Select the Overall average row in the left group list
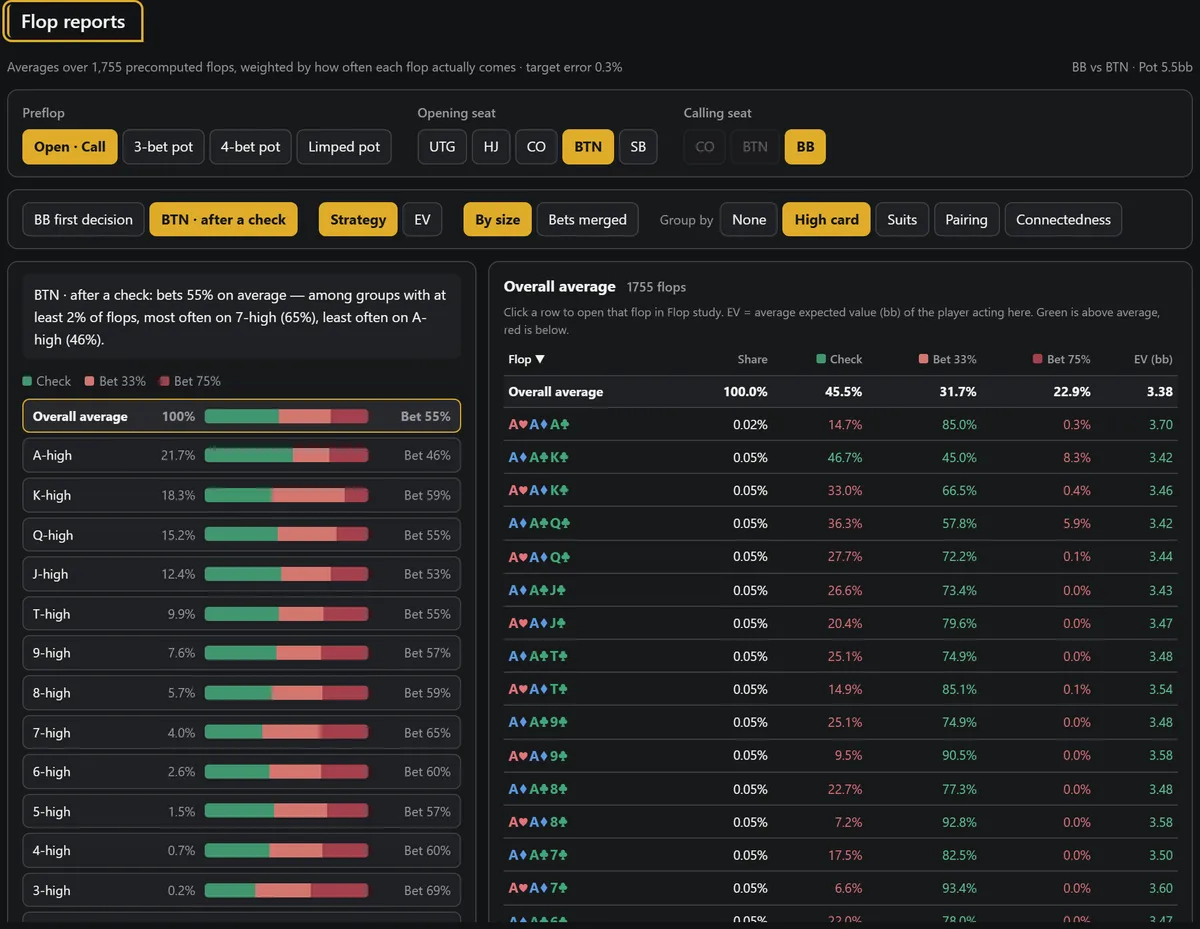This screenshot has width=1200, height=929. (241, 416)
